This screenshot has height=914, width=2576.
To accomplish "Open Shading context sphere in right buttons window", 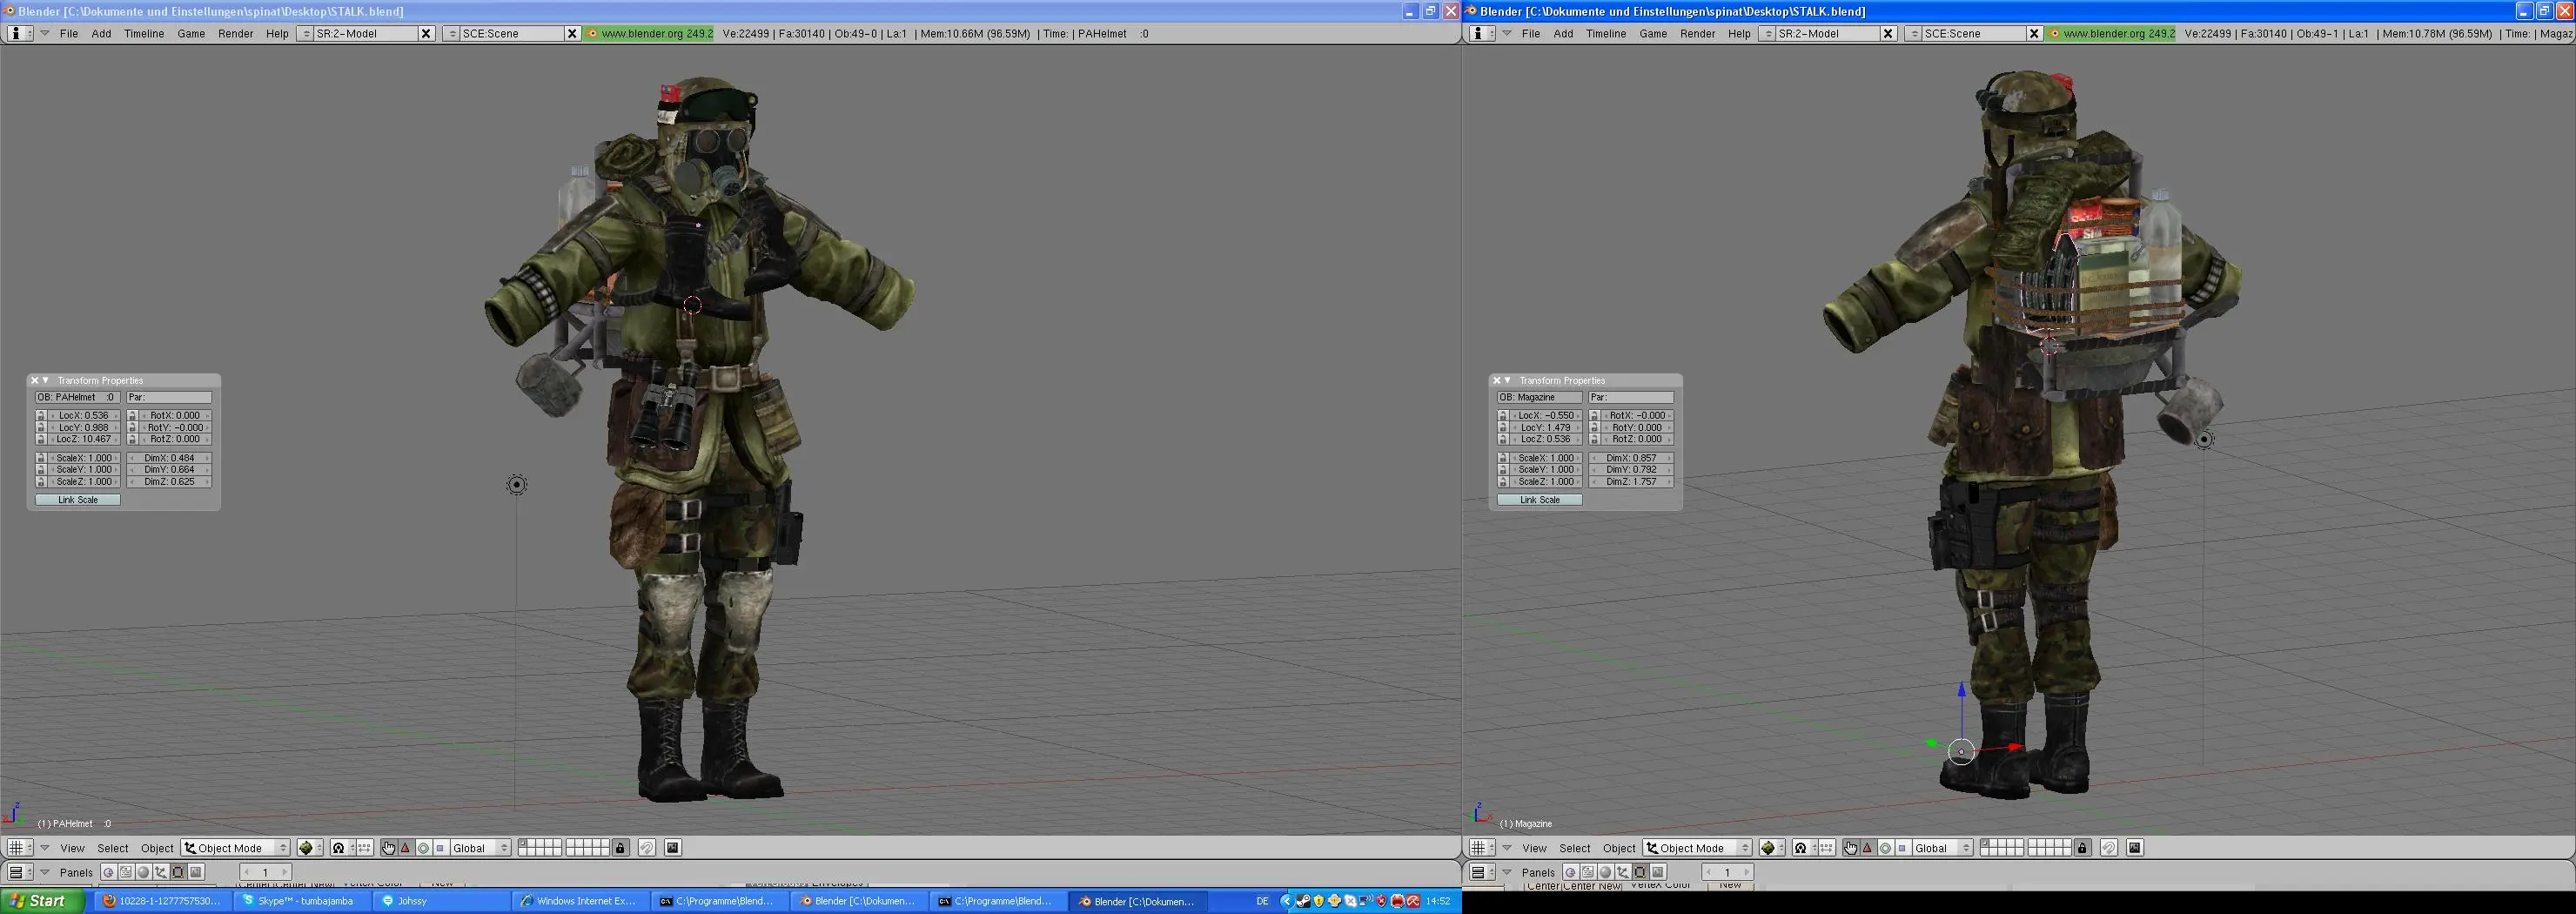I will tap(1606, 872).
